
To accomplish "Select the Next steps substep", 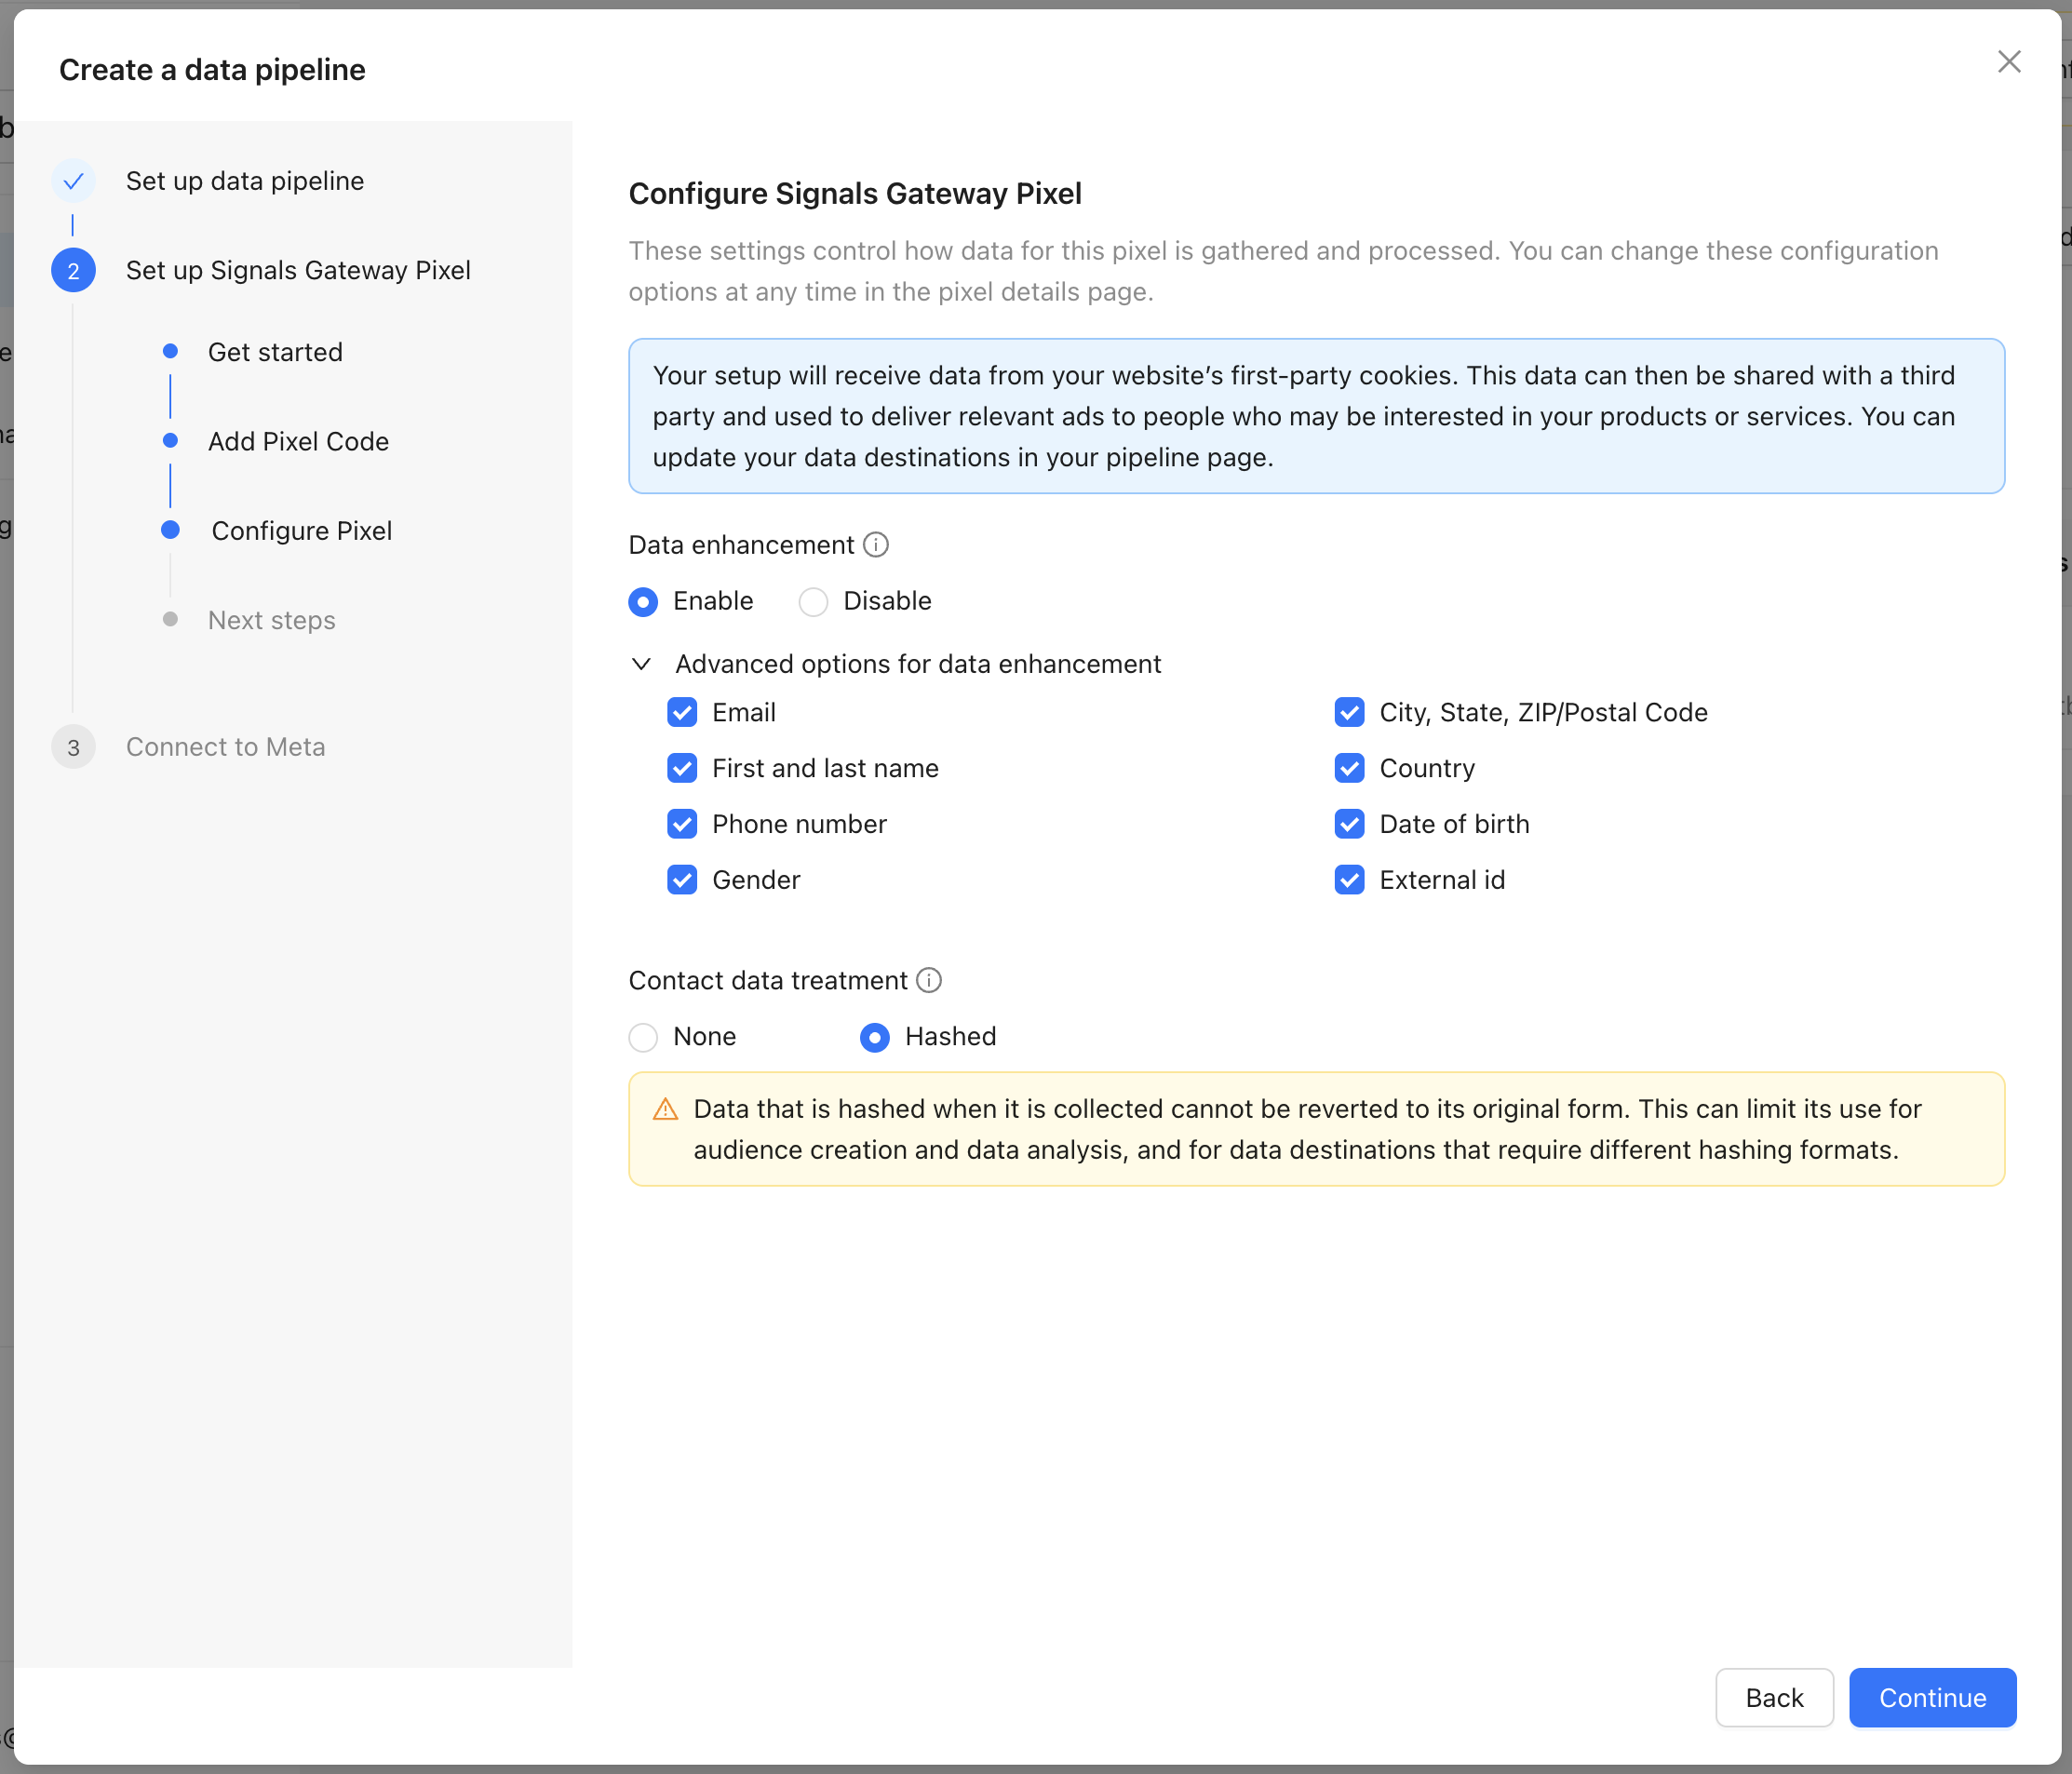I will [x=271, y=620].
